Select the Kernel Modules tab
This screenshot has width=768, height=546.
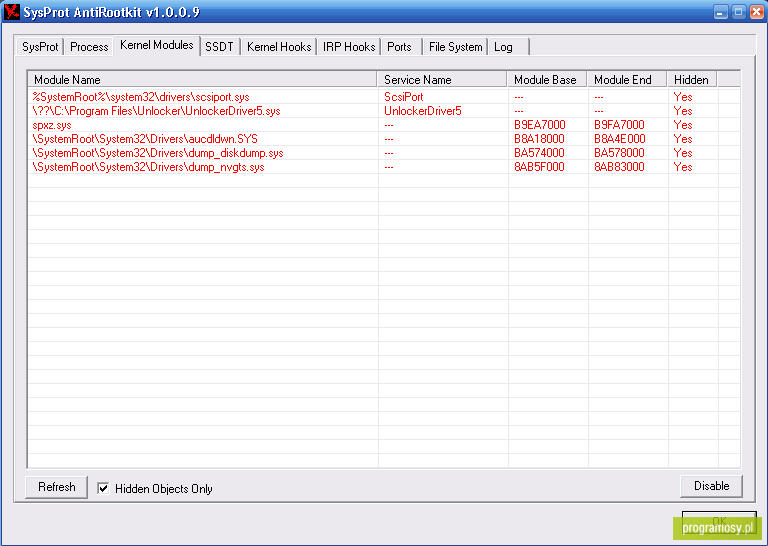click(x=157, y=46)
